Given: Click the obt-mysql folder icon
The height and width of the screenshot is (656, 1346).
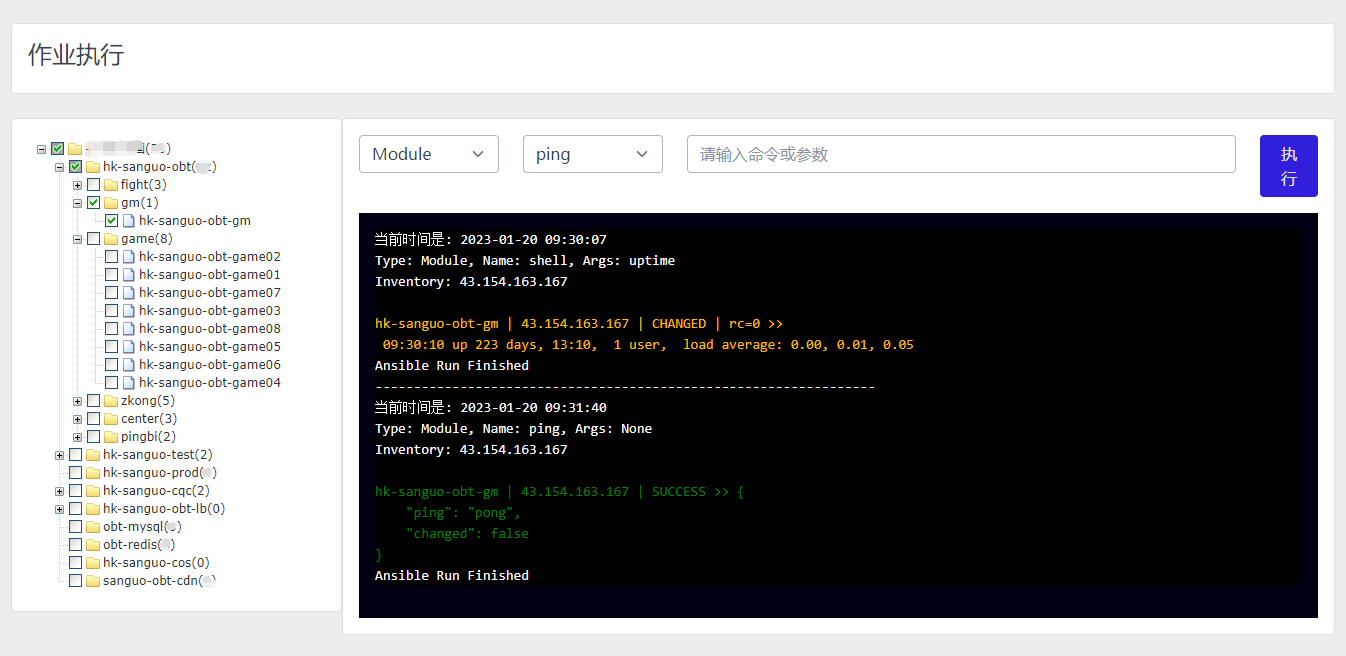Looking at the screenshot, I should (x=93, y=527).
